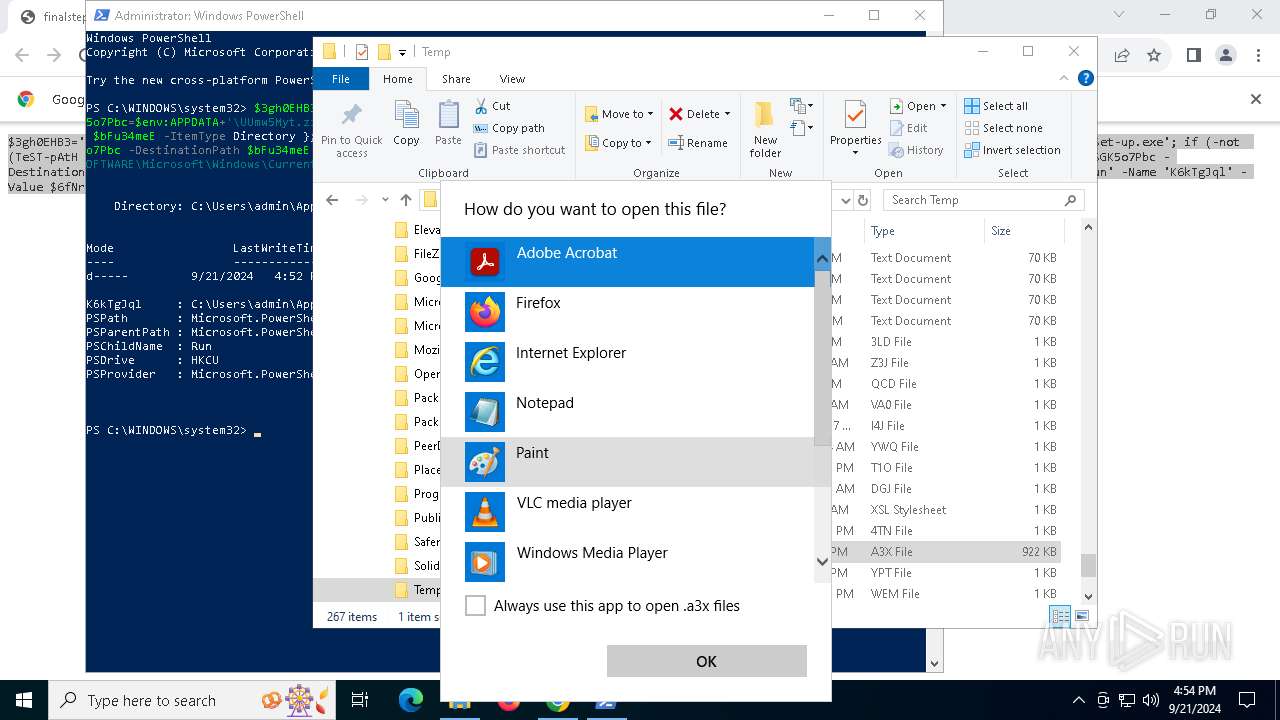Click the volume speaker tray icon
Screen dimensions: 1280x720
(x=1150, y=701)
